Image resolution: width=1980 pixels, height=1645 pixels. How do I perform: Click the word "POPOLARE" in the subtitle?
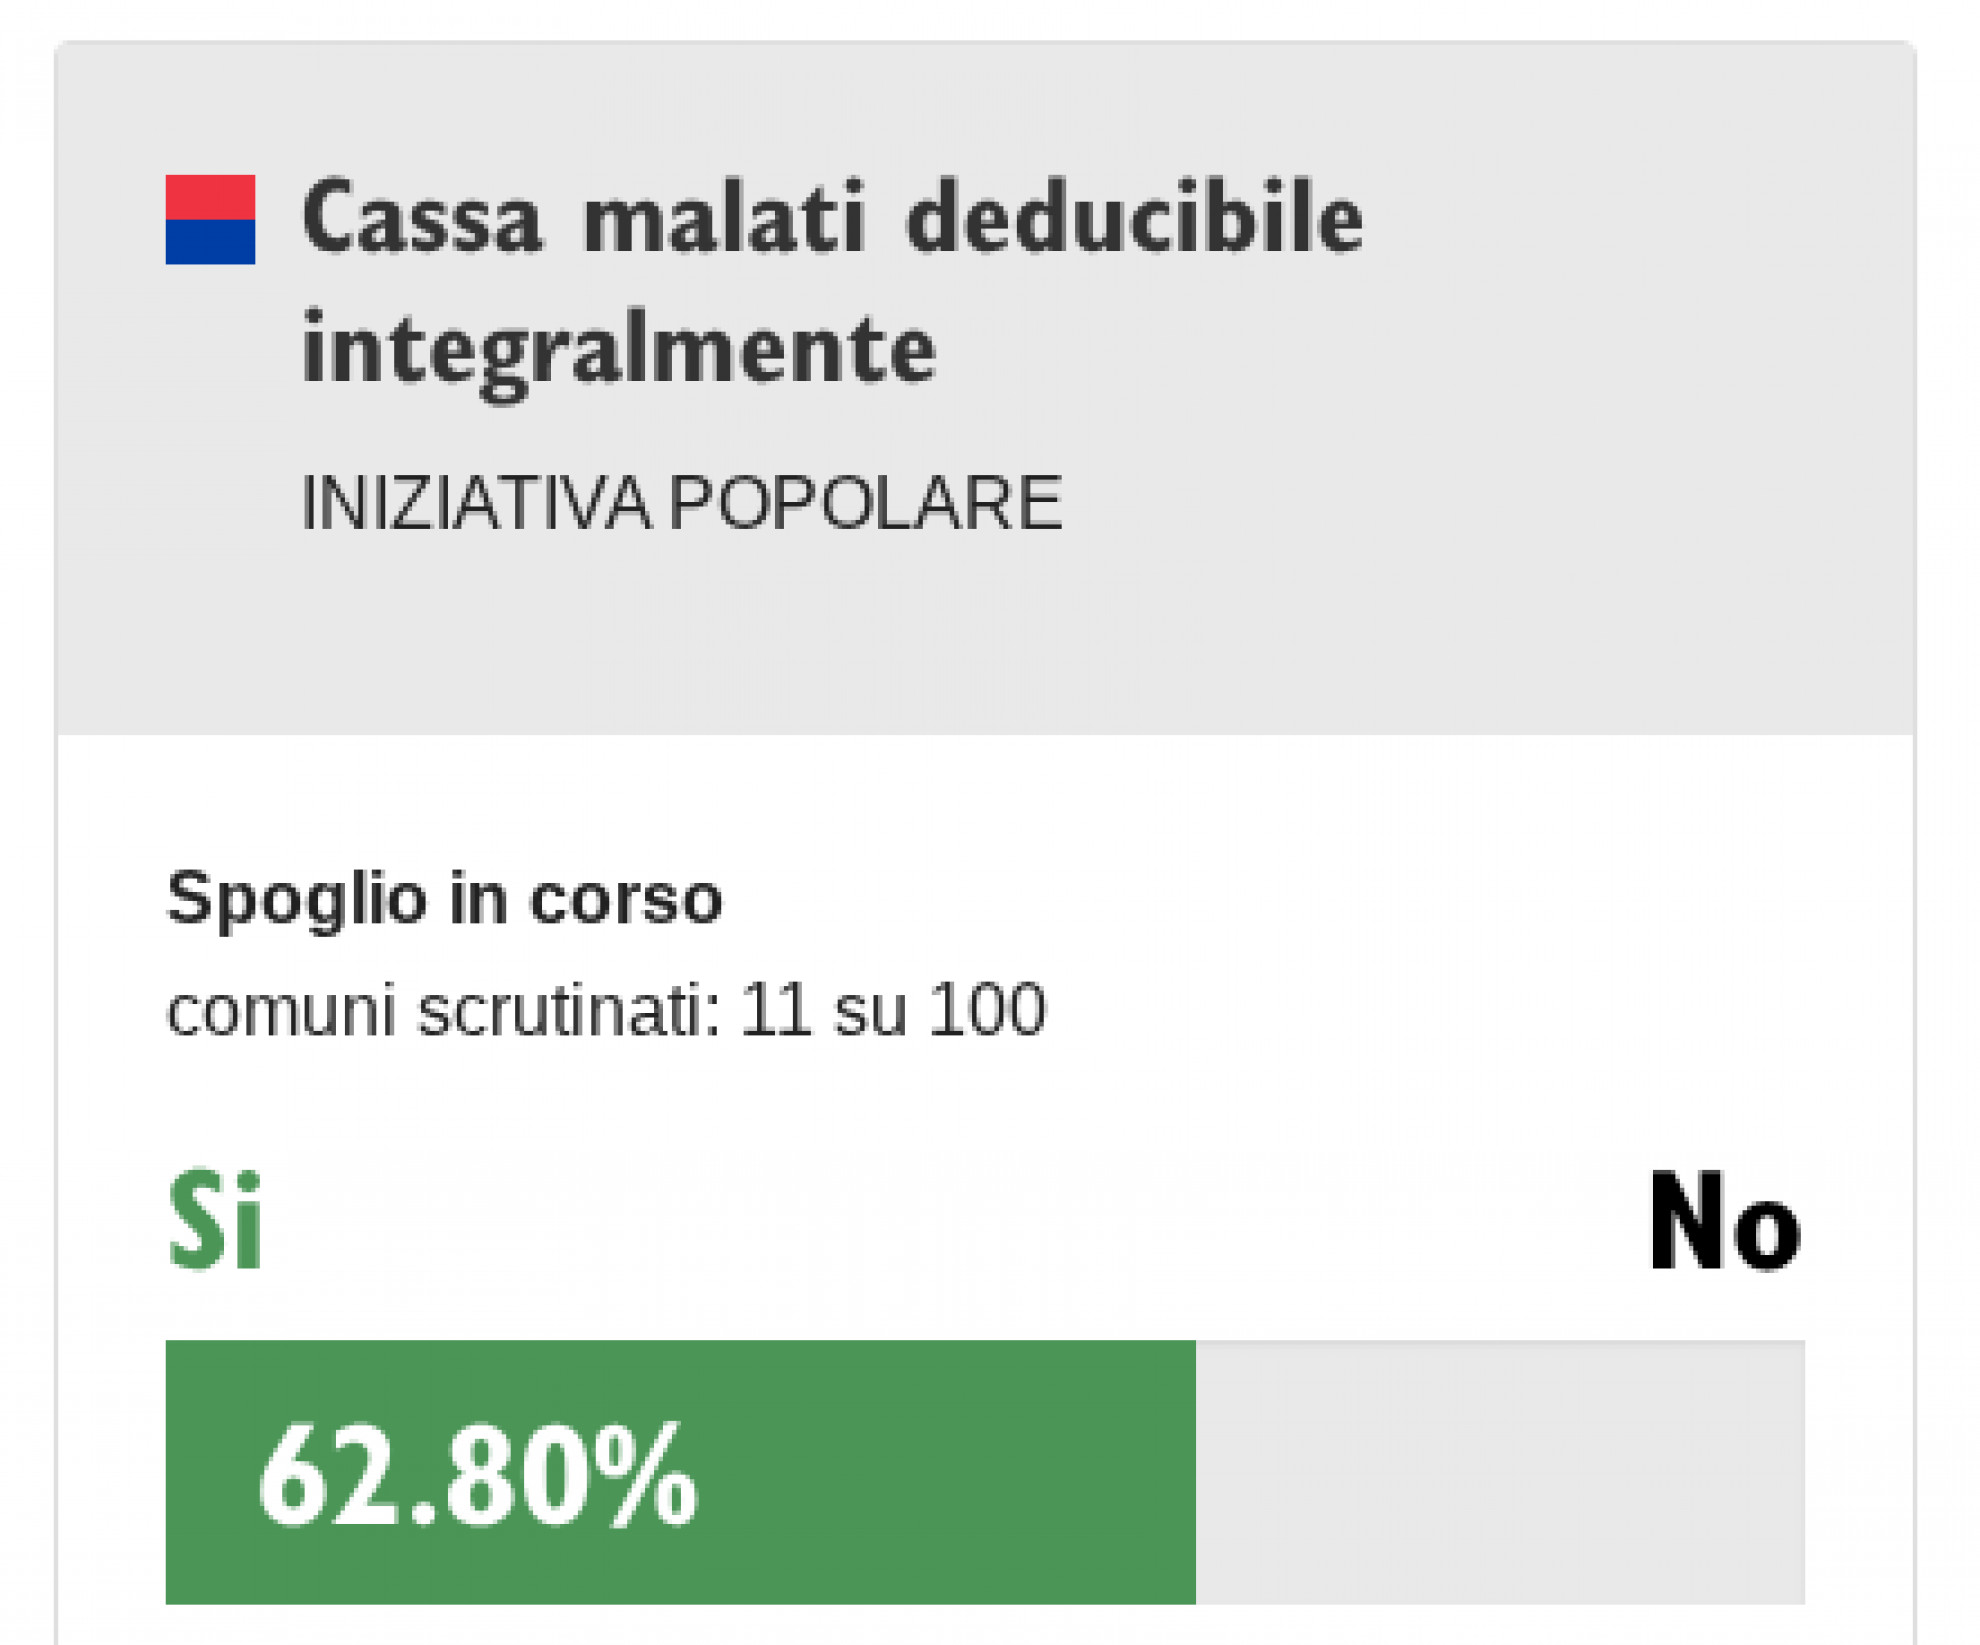[x=865, y=502]
